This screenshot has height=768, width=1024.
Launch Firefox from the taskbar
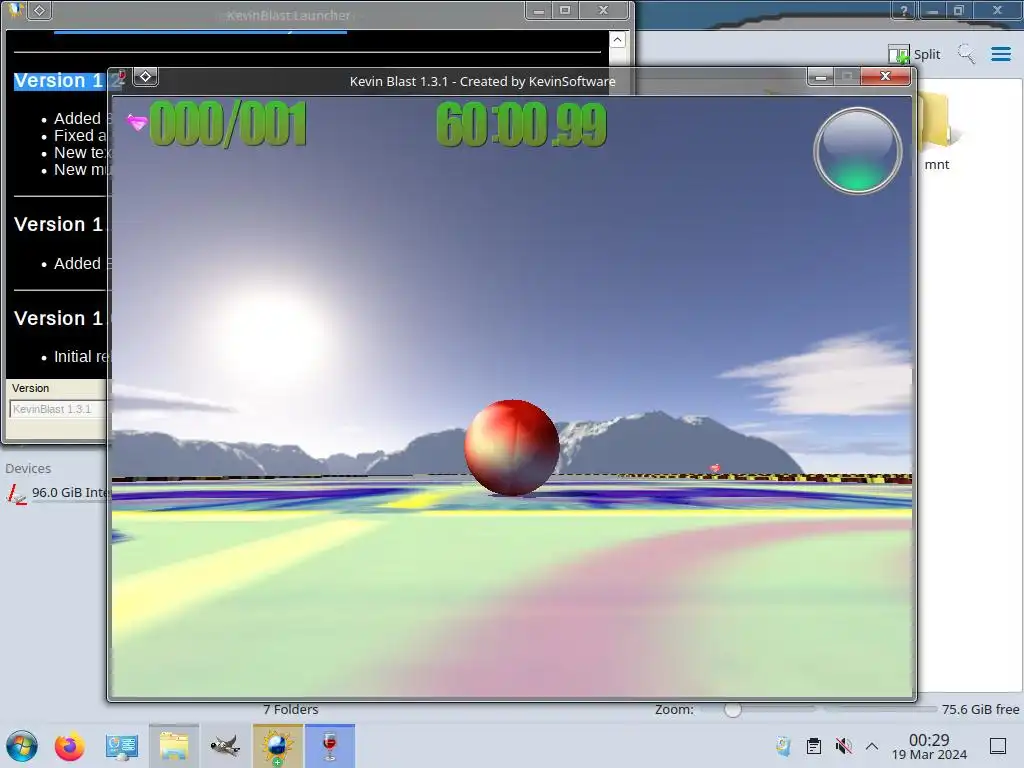pos(70,746)
